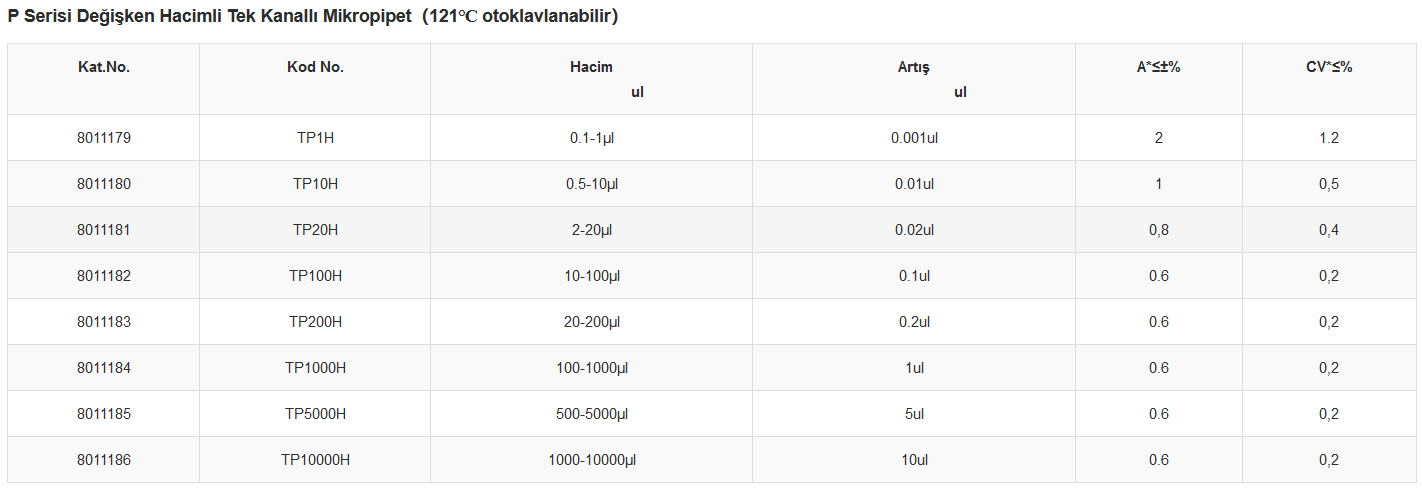The image size is (1422, 490).
Task: Select the Artış column header
Action: [x=914, y=67]
